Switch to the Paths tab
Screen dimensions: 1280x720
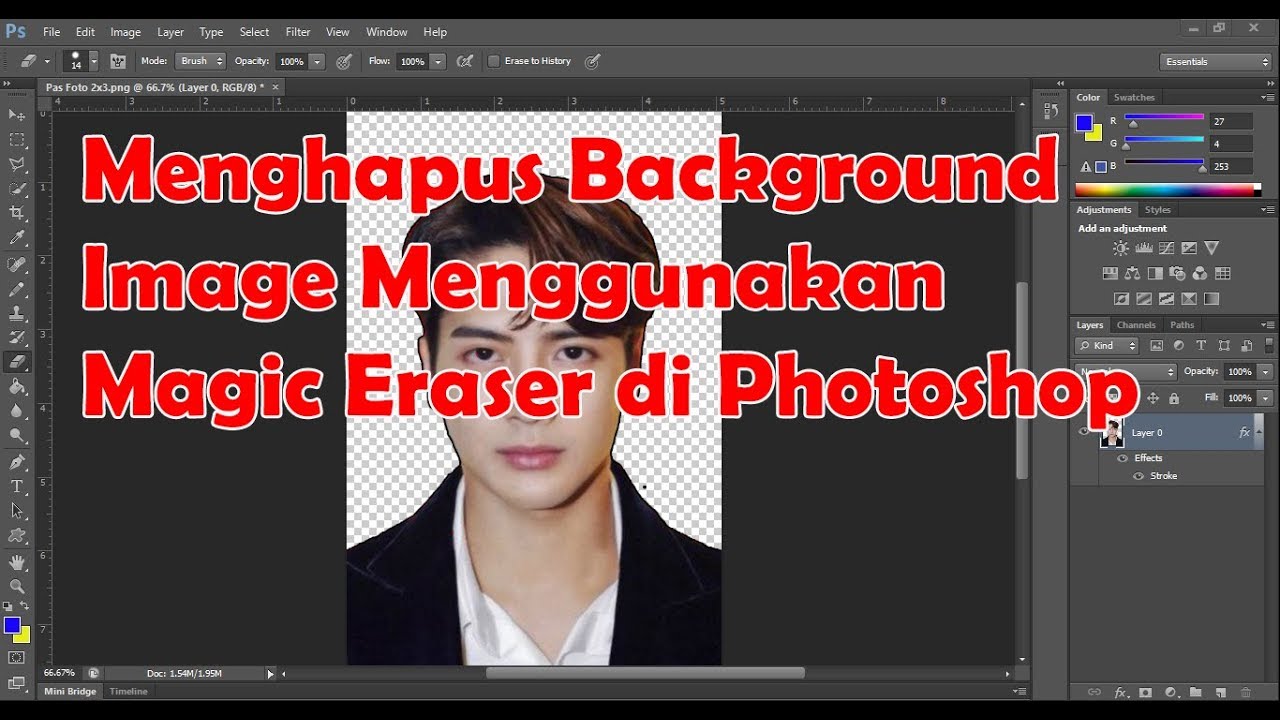pos(1182,325)
